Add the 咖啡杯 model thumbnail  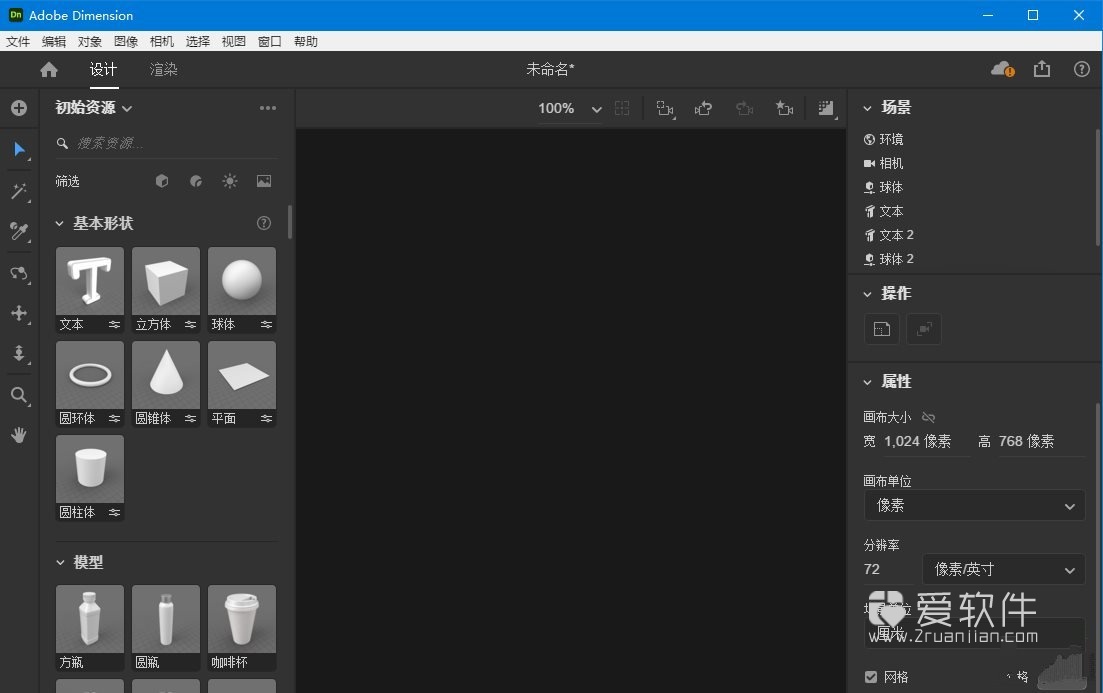(242, 619)
